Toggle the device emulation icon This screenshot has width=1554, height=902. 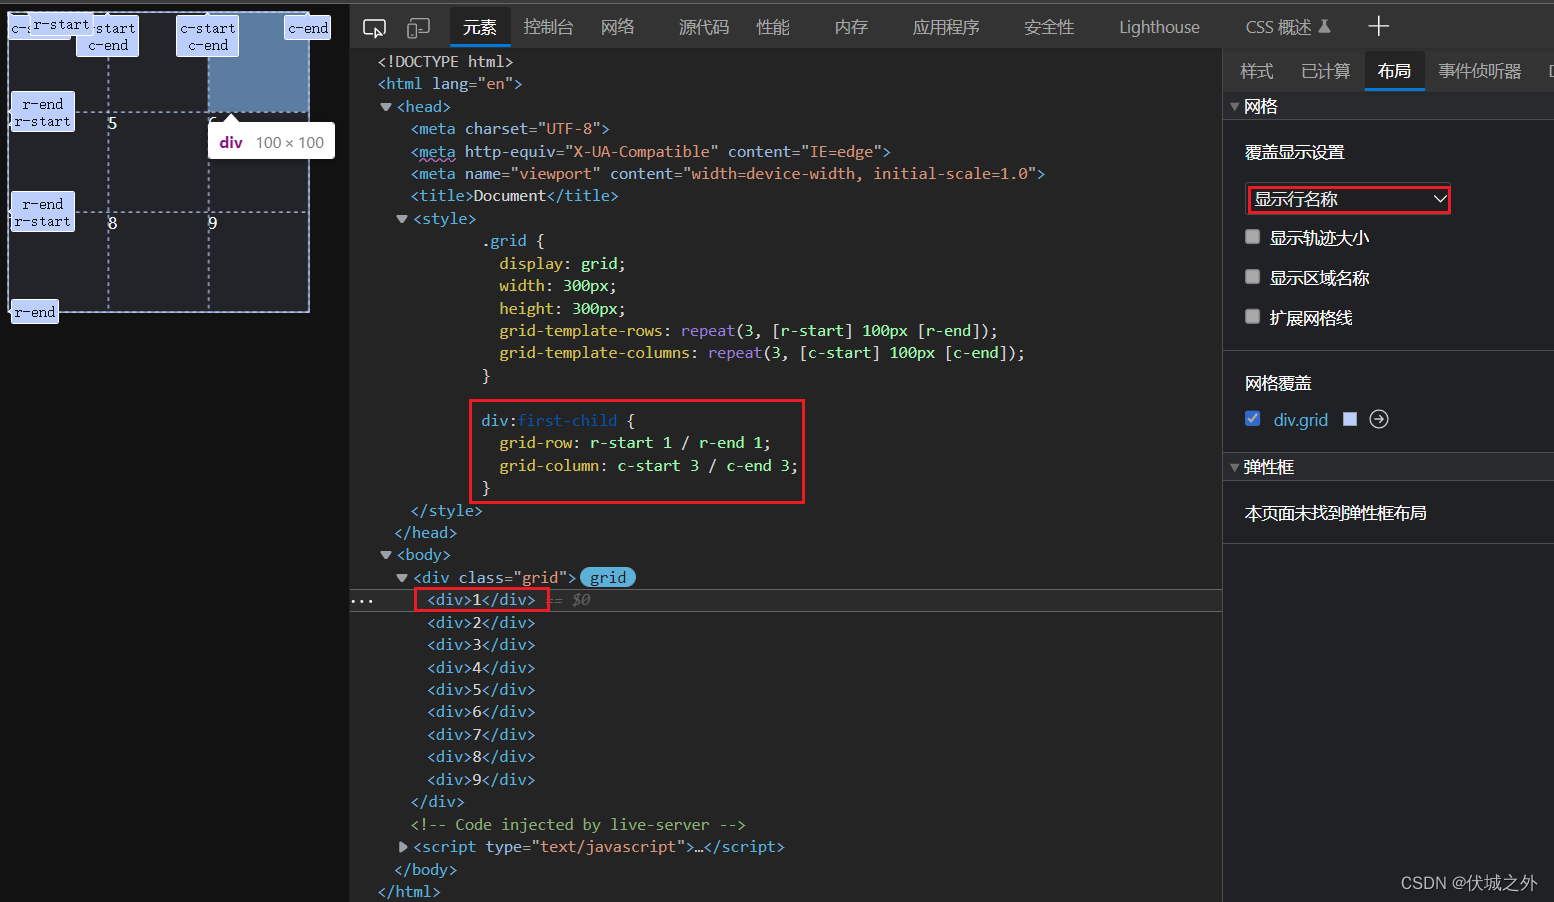[x=418, y=28]
